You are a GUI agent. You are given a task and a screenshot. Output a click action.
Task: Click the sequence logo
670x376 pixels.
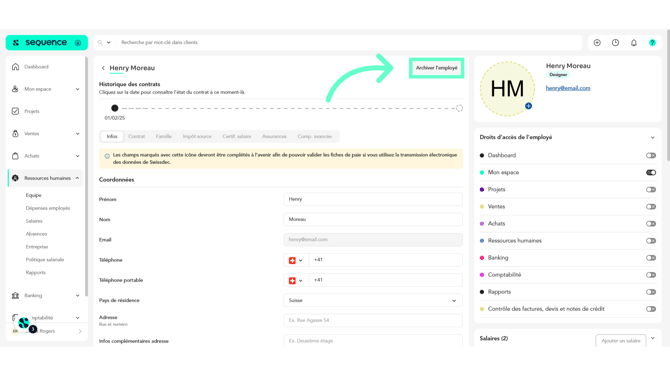click(x=41, y=42)
